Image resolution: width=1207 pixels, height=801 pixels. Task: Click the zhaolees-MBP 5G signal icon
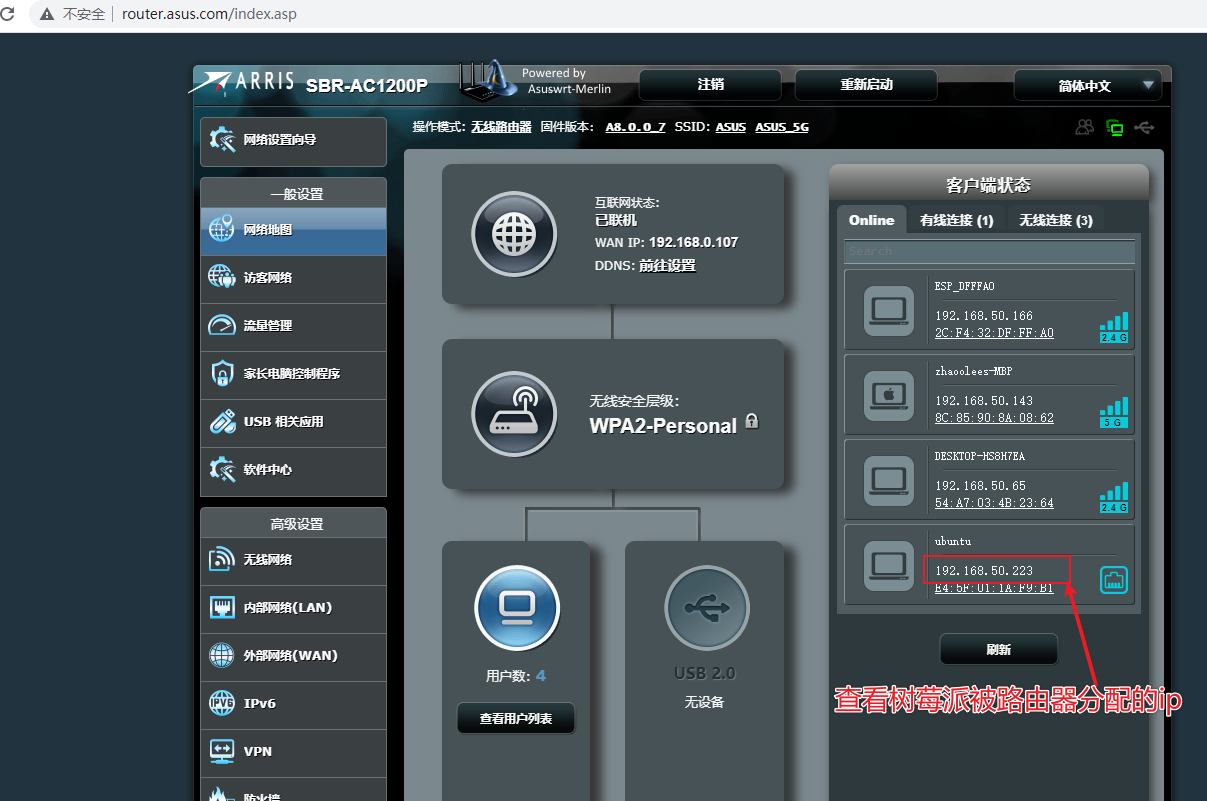pyautogui.click(x=1114, y=413)
